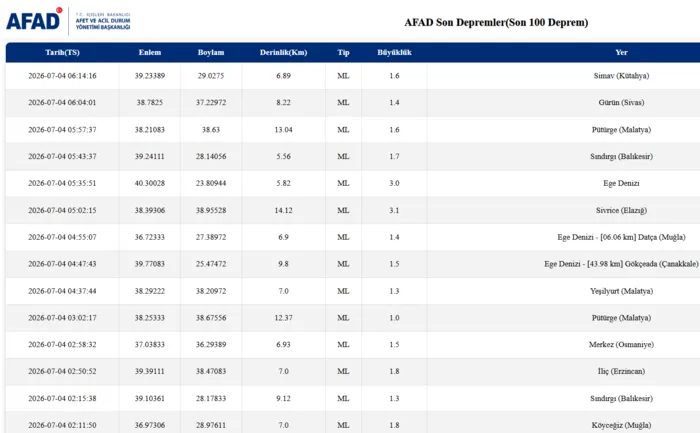Screen dimensions: 700x433
Task: Sort by the Enlem column header
Action: coord(150,52)
